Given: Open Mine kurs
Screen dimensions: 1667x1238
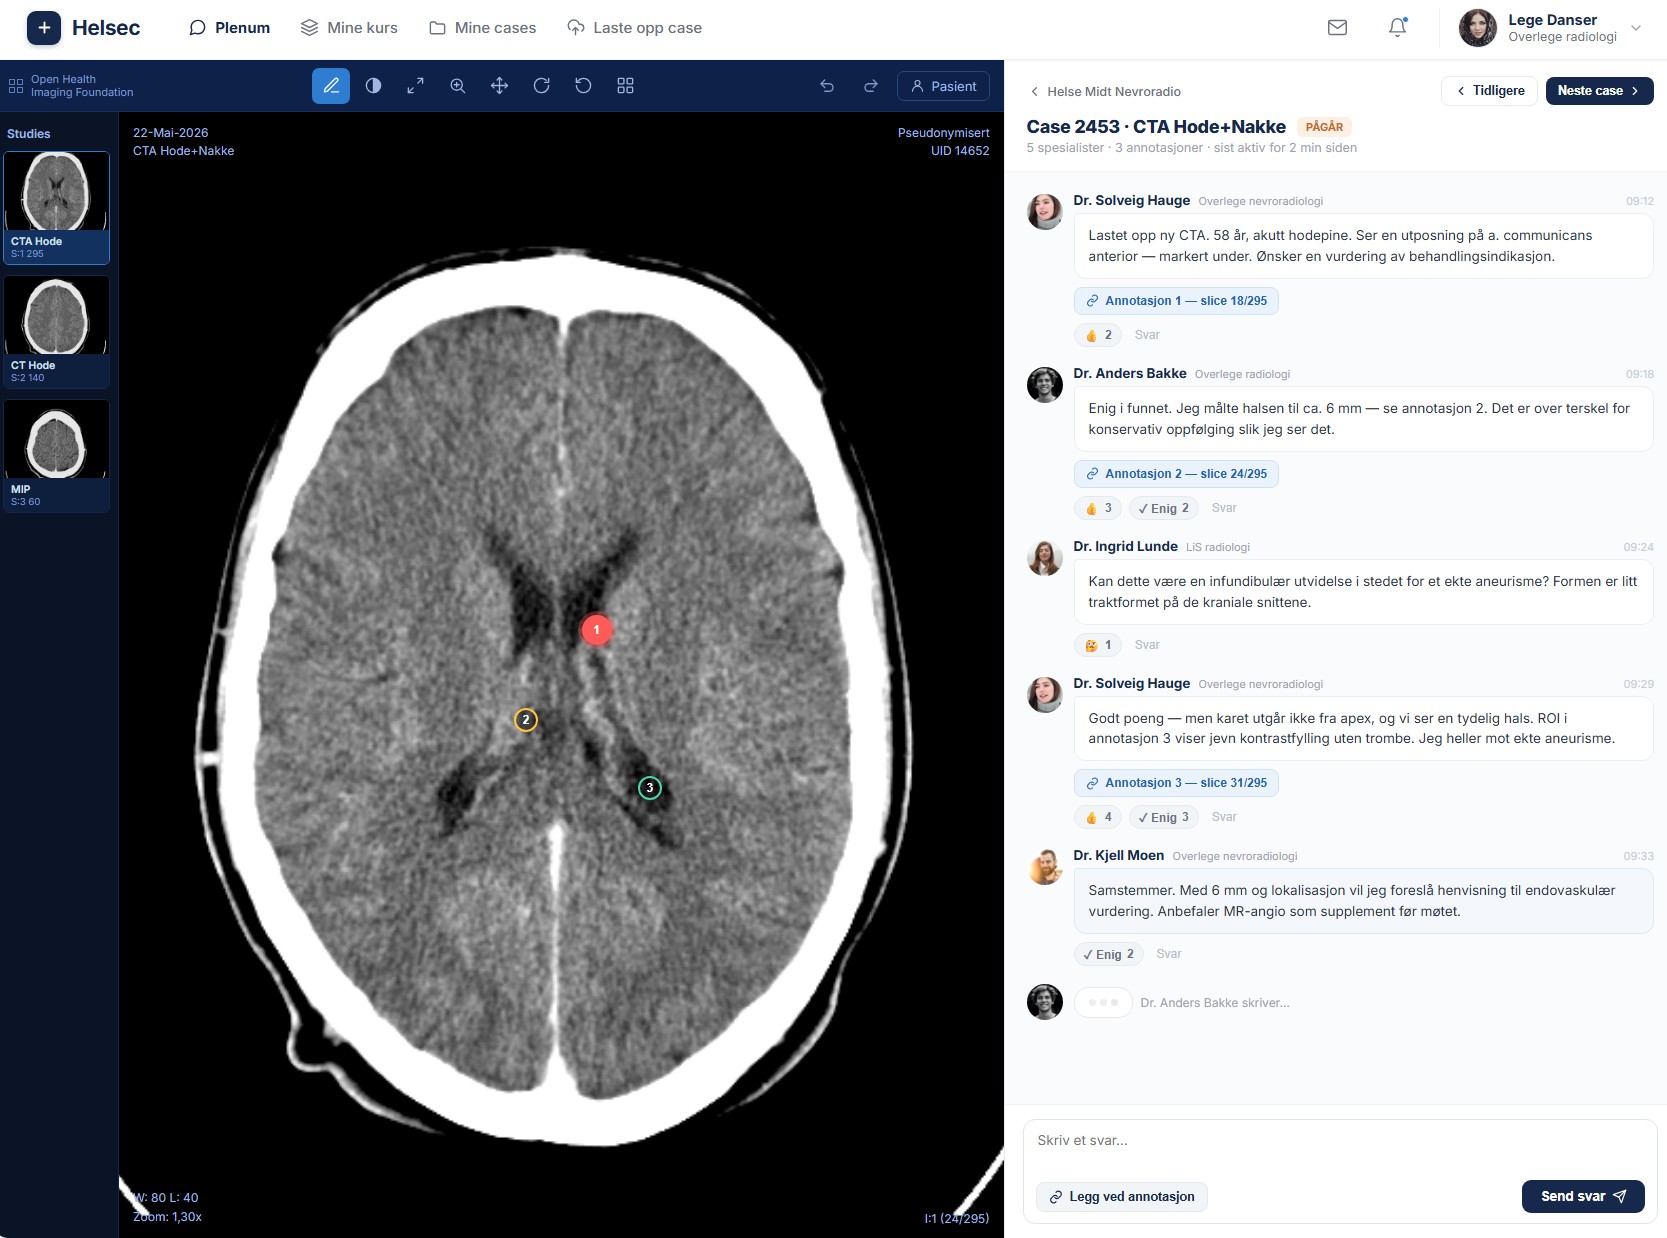Looking at the screenshot, I should (349, 28).
